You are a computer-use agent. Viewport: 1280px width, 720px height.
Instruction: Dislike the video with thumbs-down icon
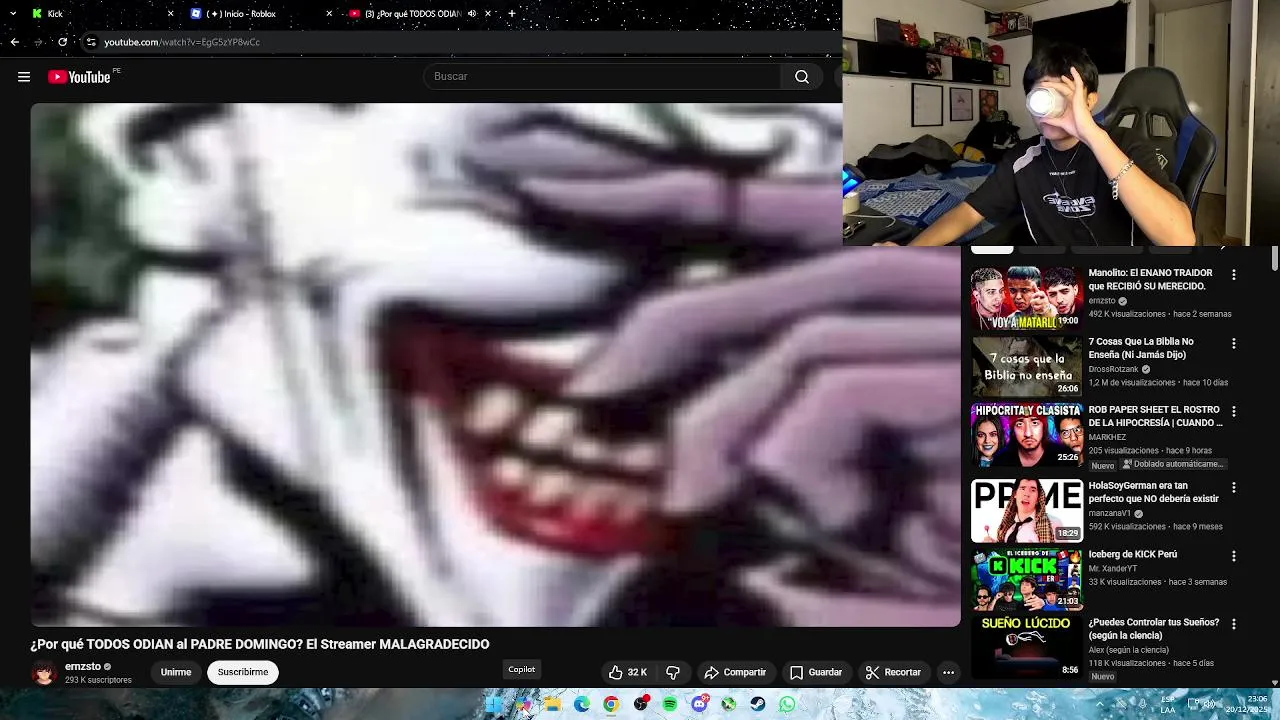(673, 672)
